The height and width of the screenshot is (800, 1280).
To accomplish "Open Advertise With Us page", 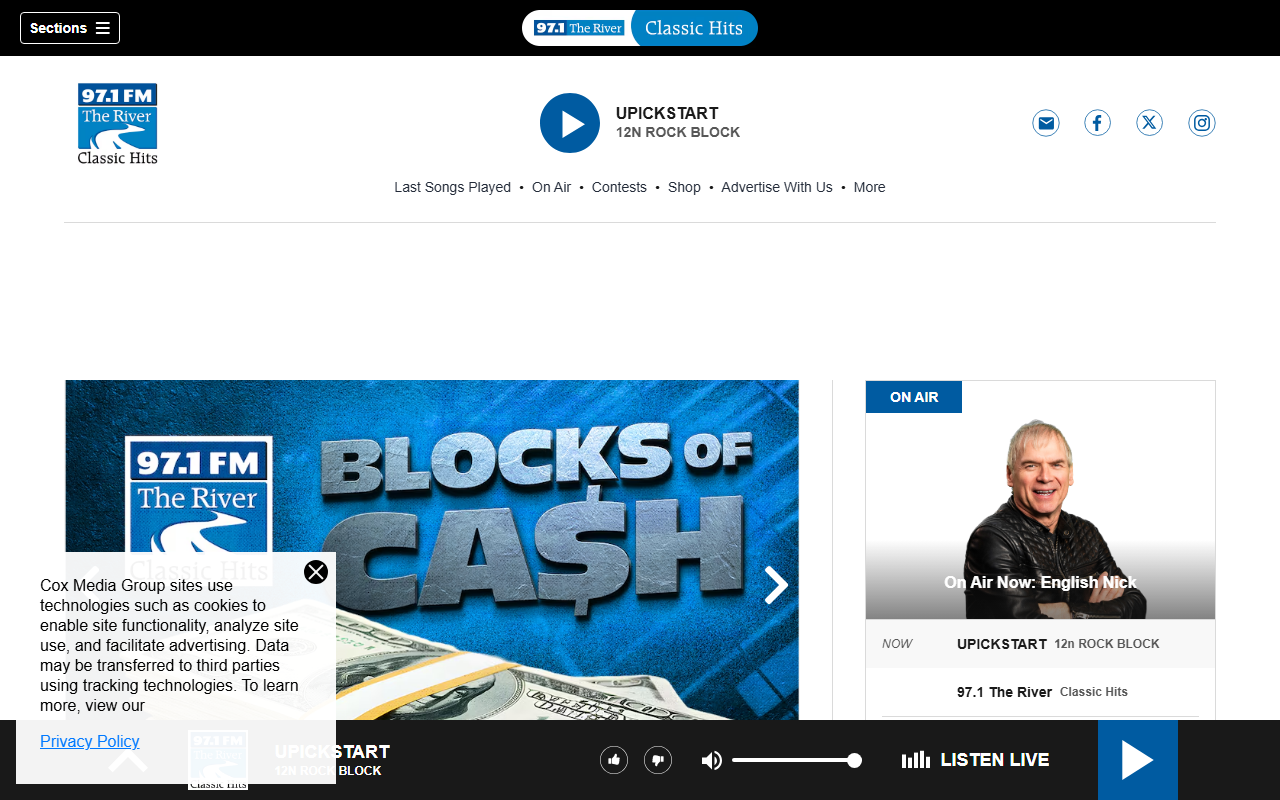I will 777,187.
